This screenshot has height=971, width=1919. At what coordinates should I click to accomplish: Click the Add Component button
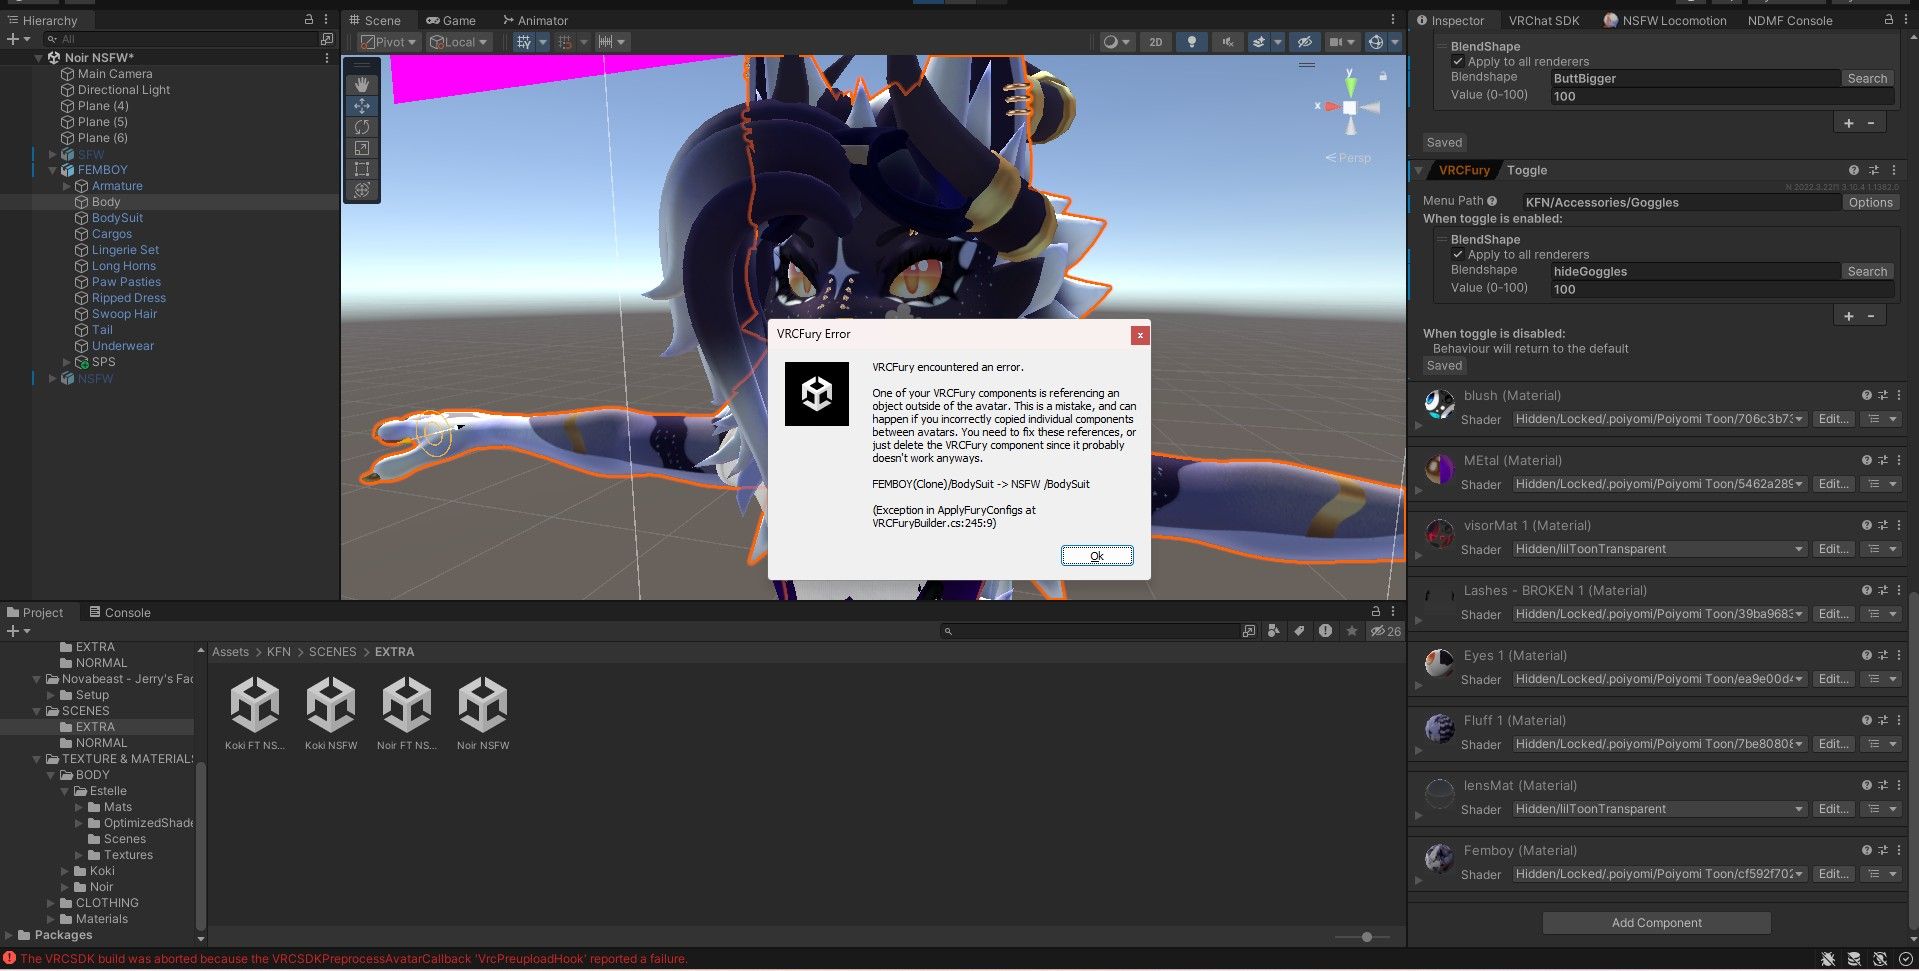click(1656, 923)
